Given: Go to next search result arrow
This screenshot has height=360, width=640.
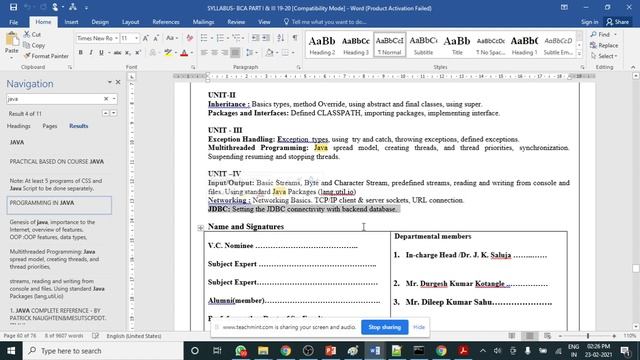Looking at the screenshot, I should click(x=114, y=113).
